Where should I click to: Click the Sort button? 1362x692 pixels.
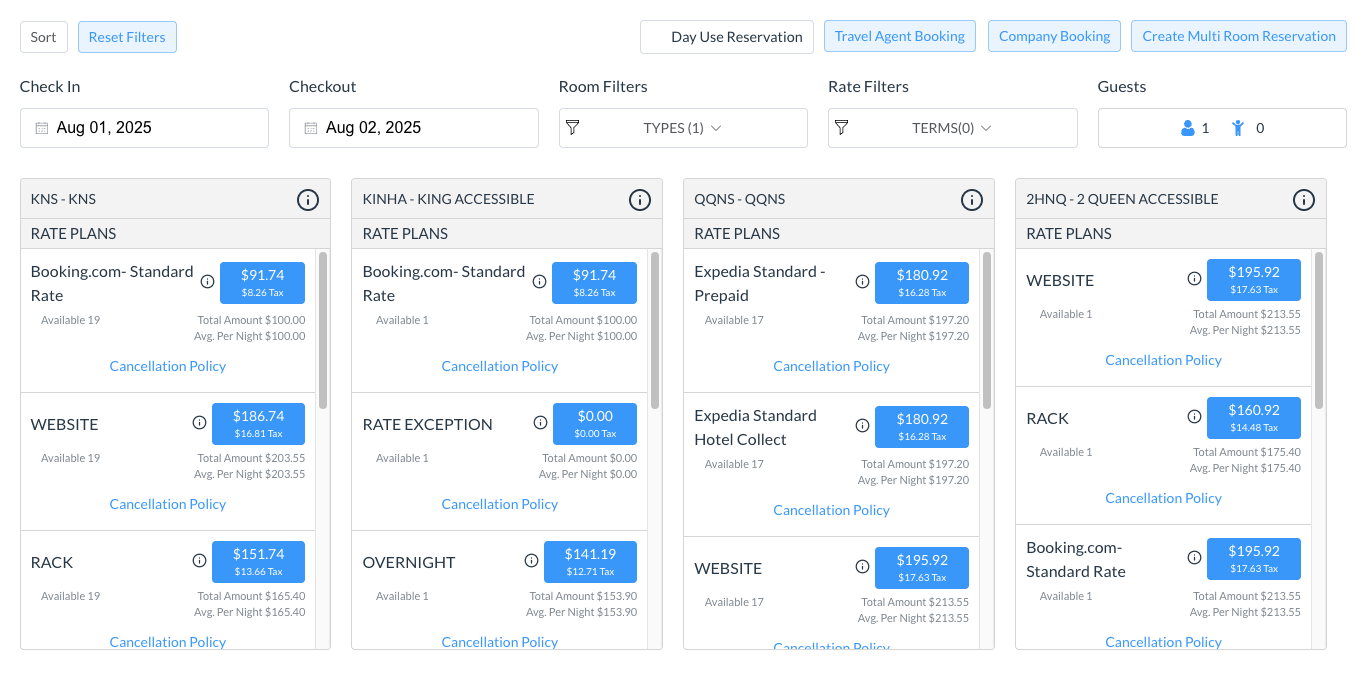(x=43, y=37)
